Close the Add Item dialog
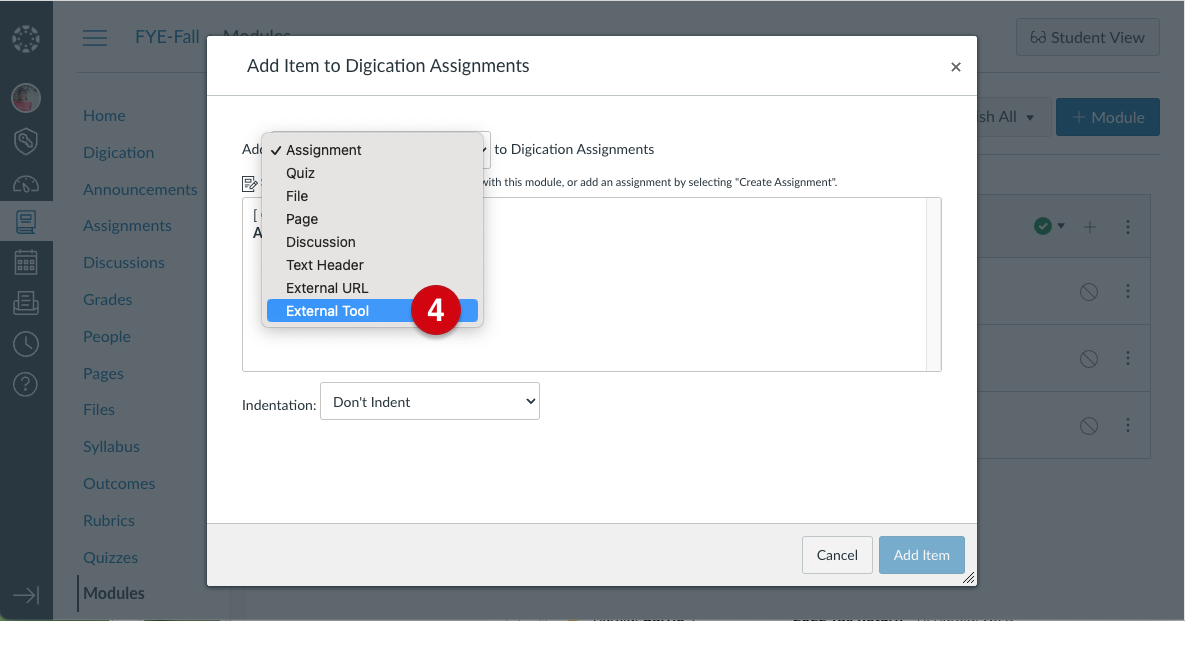 pyautogui.click(x=956, y=67)
